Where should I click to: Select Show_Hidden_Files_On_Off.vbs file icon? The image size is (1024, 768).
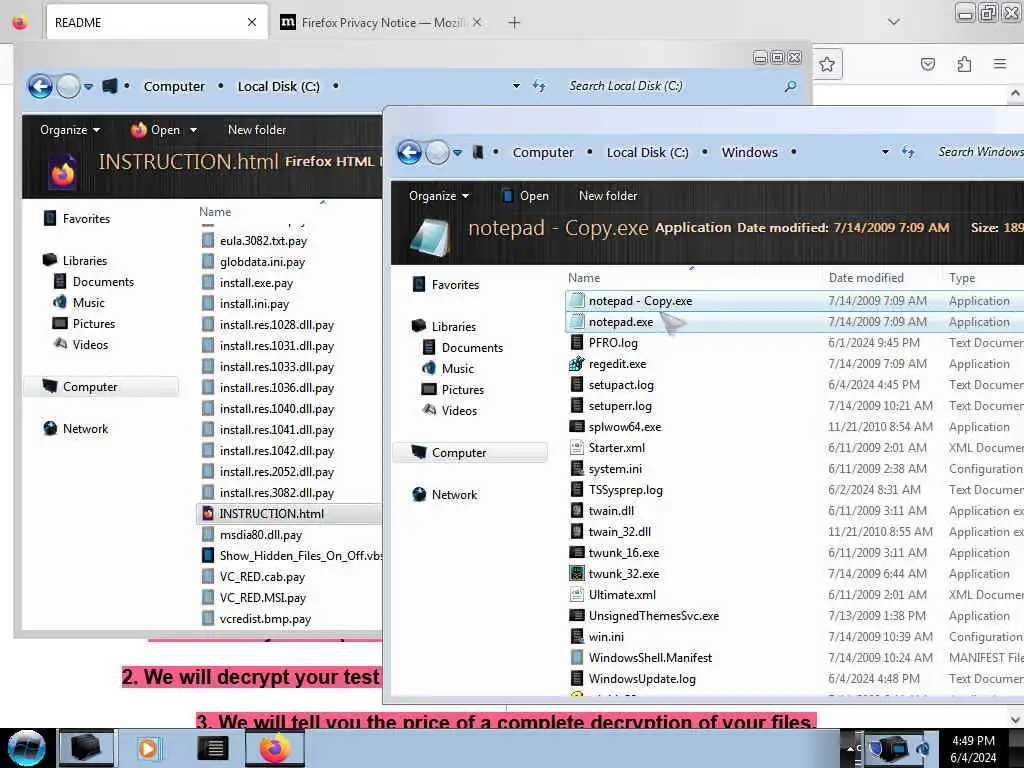[x=208, y=556]
